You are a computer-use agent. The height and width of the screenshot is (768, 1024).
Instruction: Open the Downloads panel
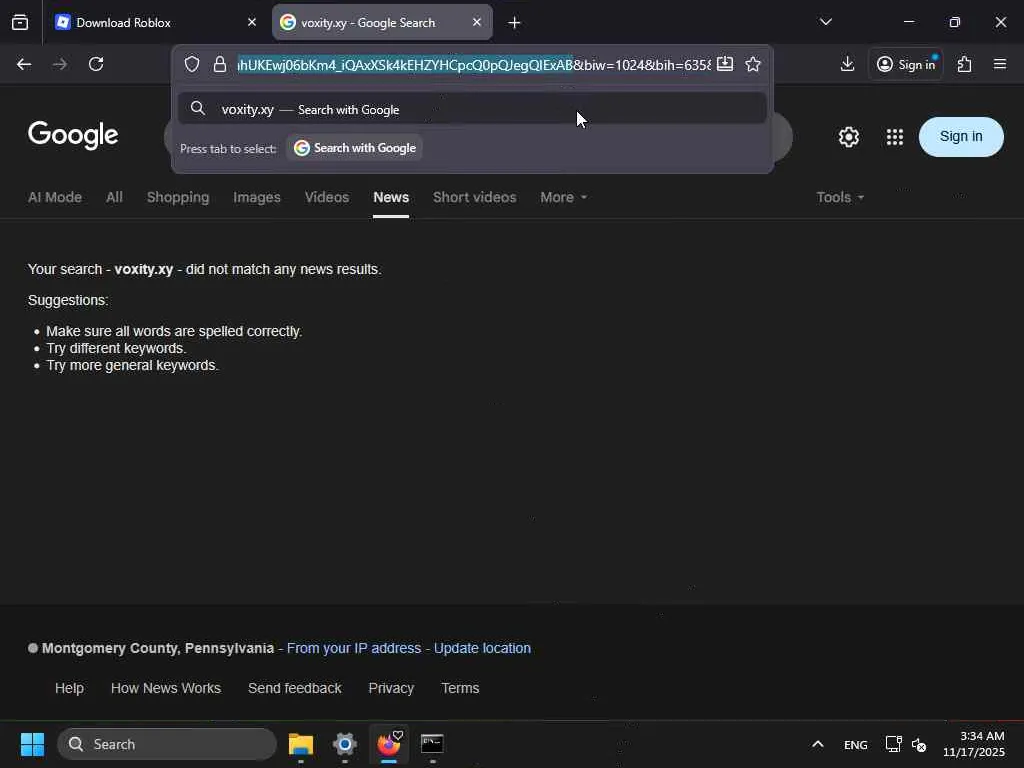pyautogui.click(x=847, y=64)
